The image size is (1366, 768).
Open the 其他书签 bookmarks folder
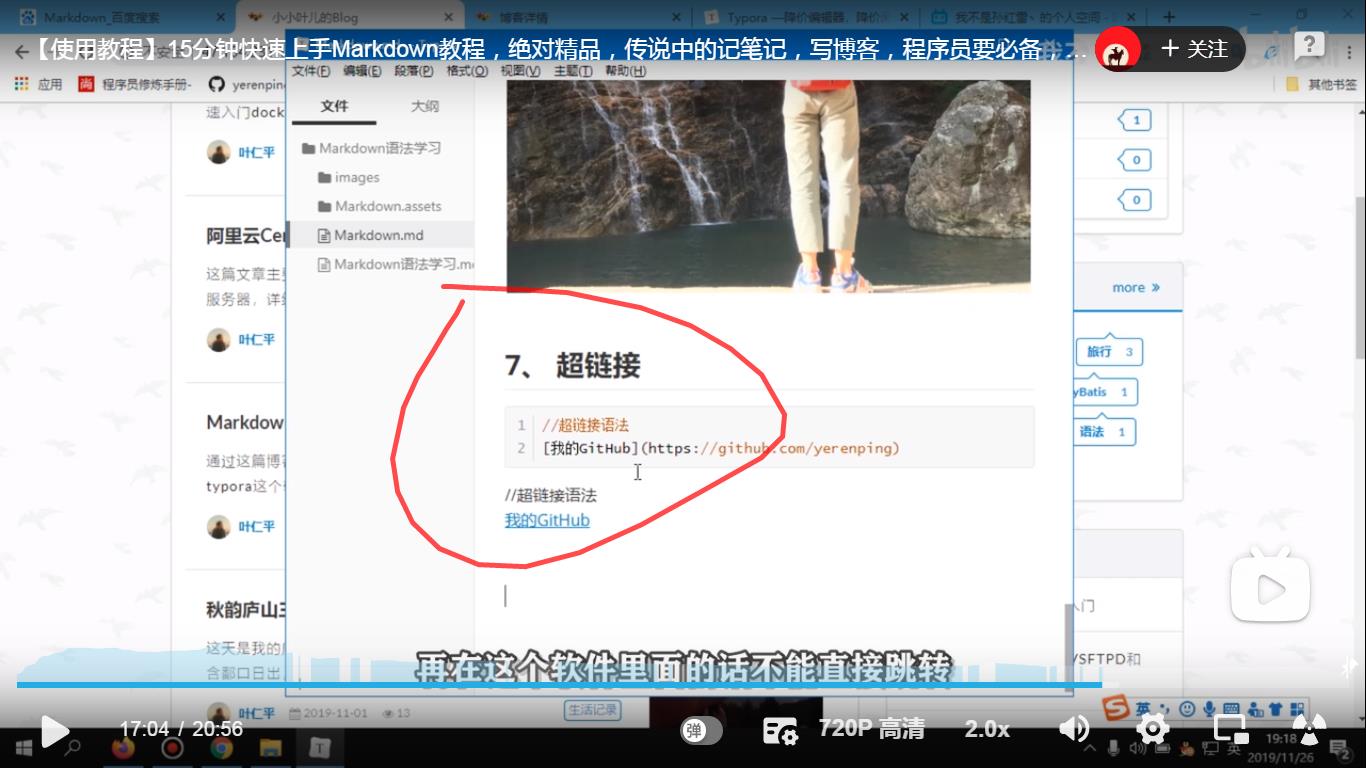[1321, 85]
